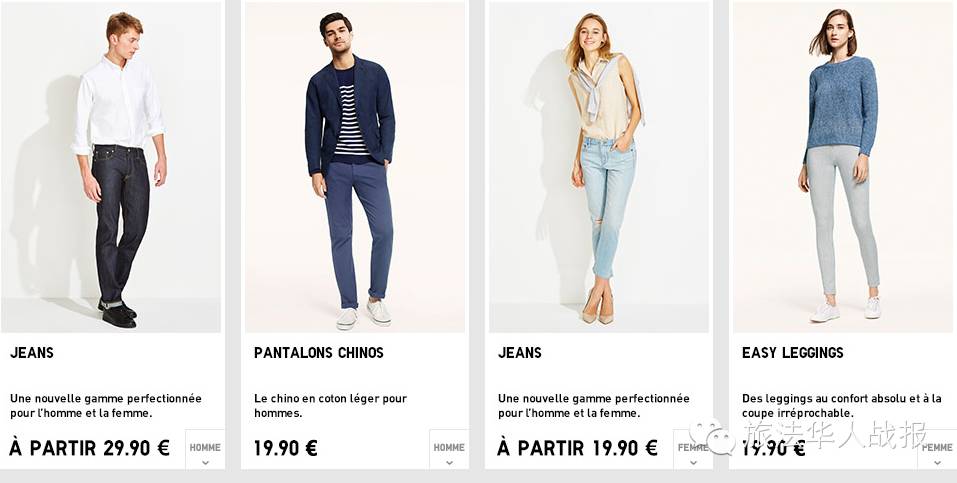
Task: Open the first JEANS title for men
Action: pos(32,353)
